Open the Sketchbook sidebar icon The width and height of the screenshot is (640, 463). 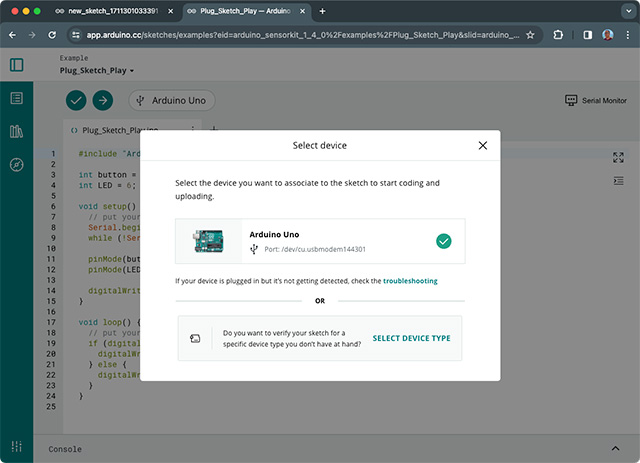[x=16, y=98]
